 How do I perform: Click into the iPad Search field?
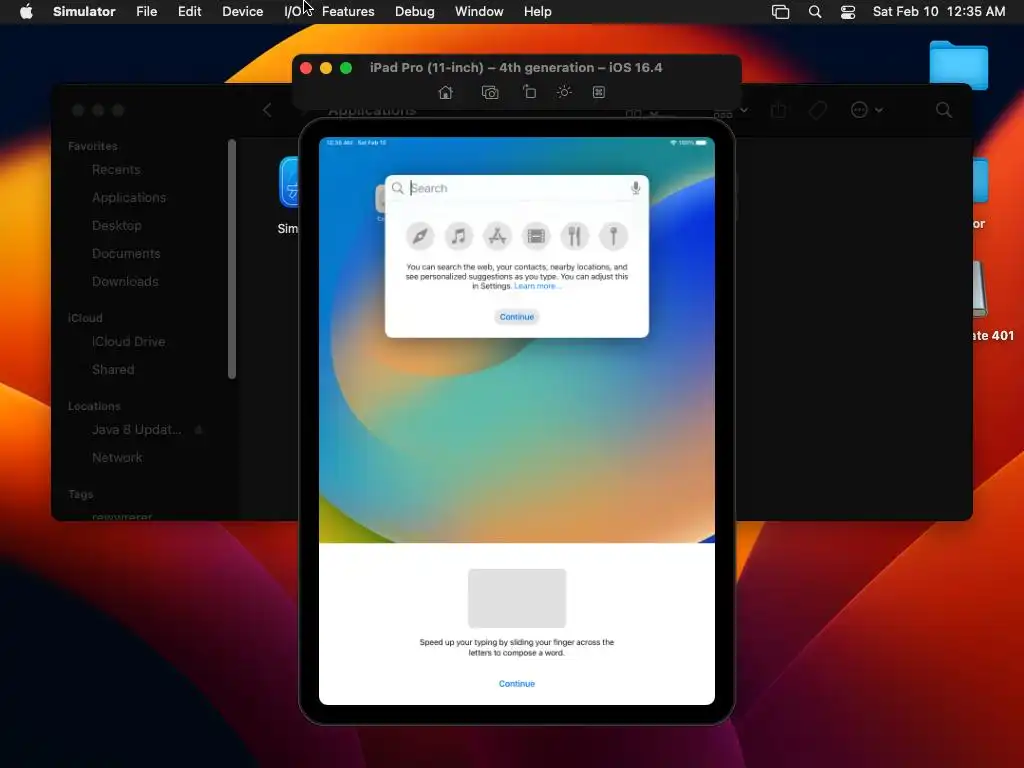coord(517,188)
